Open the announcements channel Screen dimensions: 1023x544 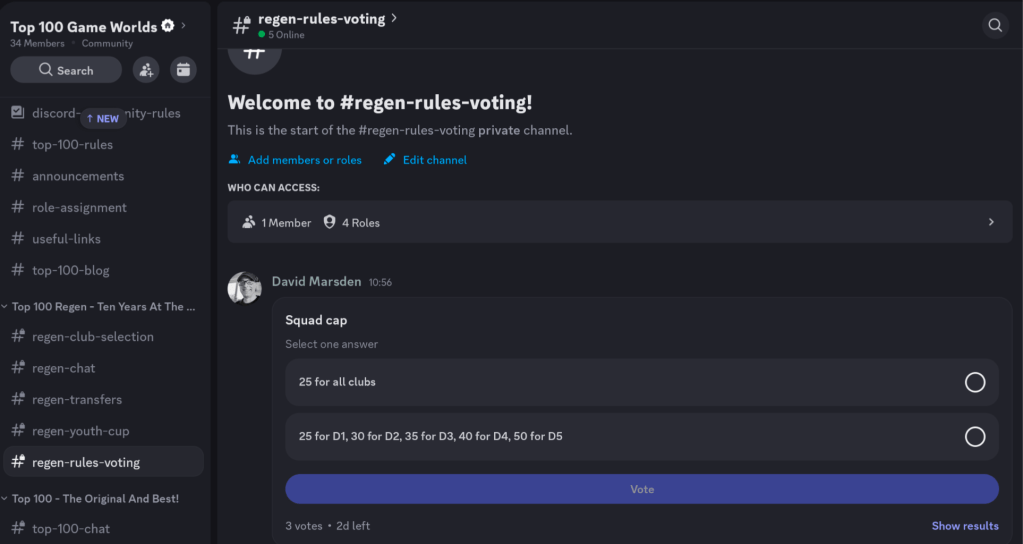pyautogui.click(x=78, y=176)
